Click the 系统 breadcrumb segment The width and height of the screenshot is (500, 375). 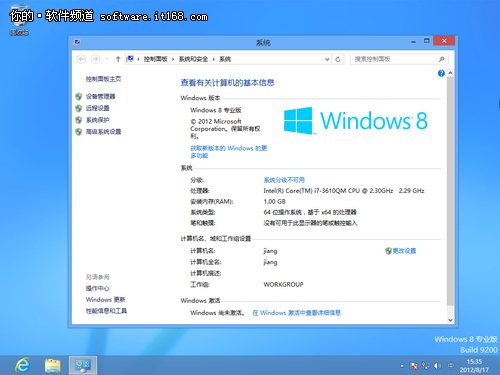pos(225,59)
